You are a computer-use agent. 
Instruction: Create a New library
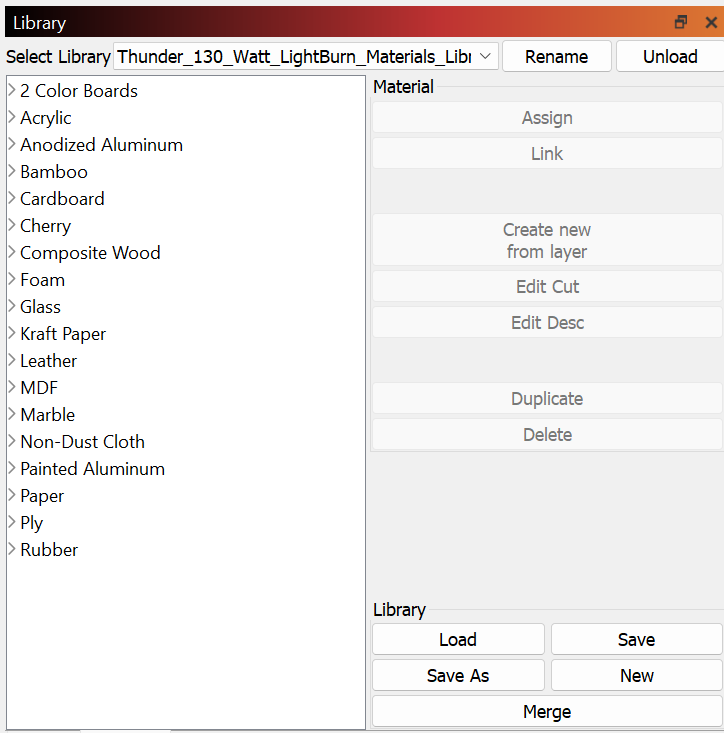[x=636, y=676]
